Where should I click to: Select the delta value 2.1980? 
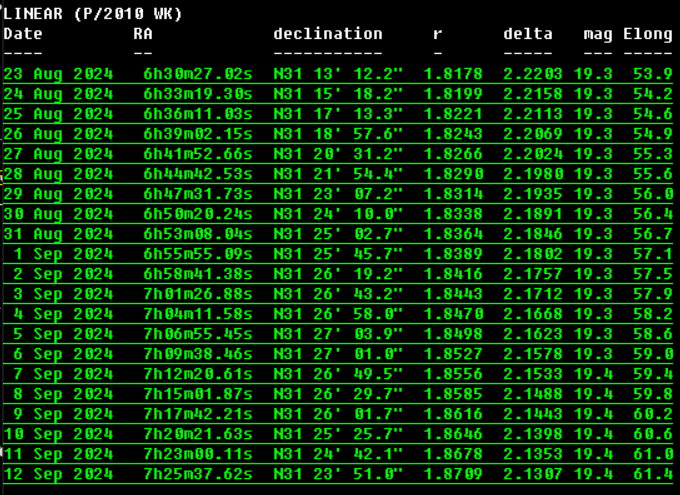(x=531, y=174)
